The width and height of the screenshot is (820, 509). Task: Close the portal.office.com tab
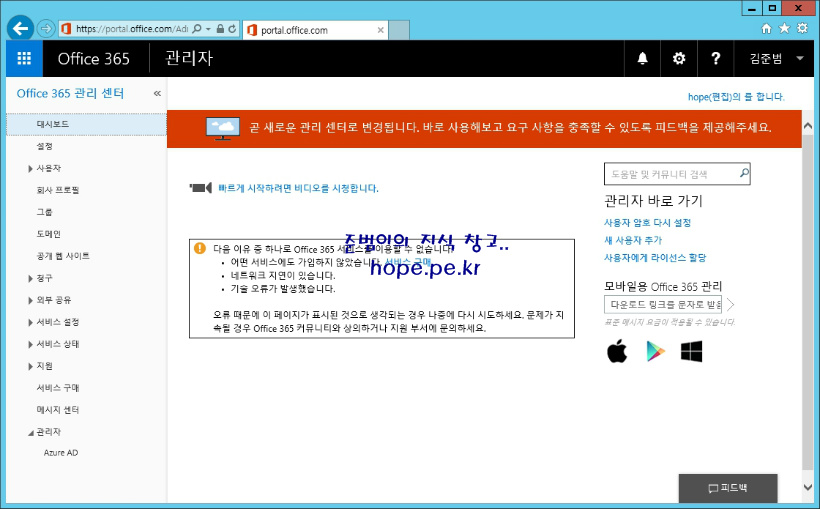point(381,30)
